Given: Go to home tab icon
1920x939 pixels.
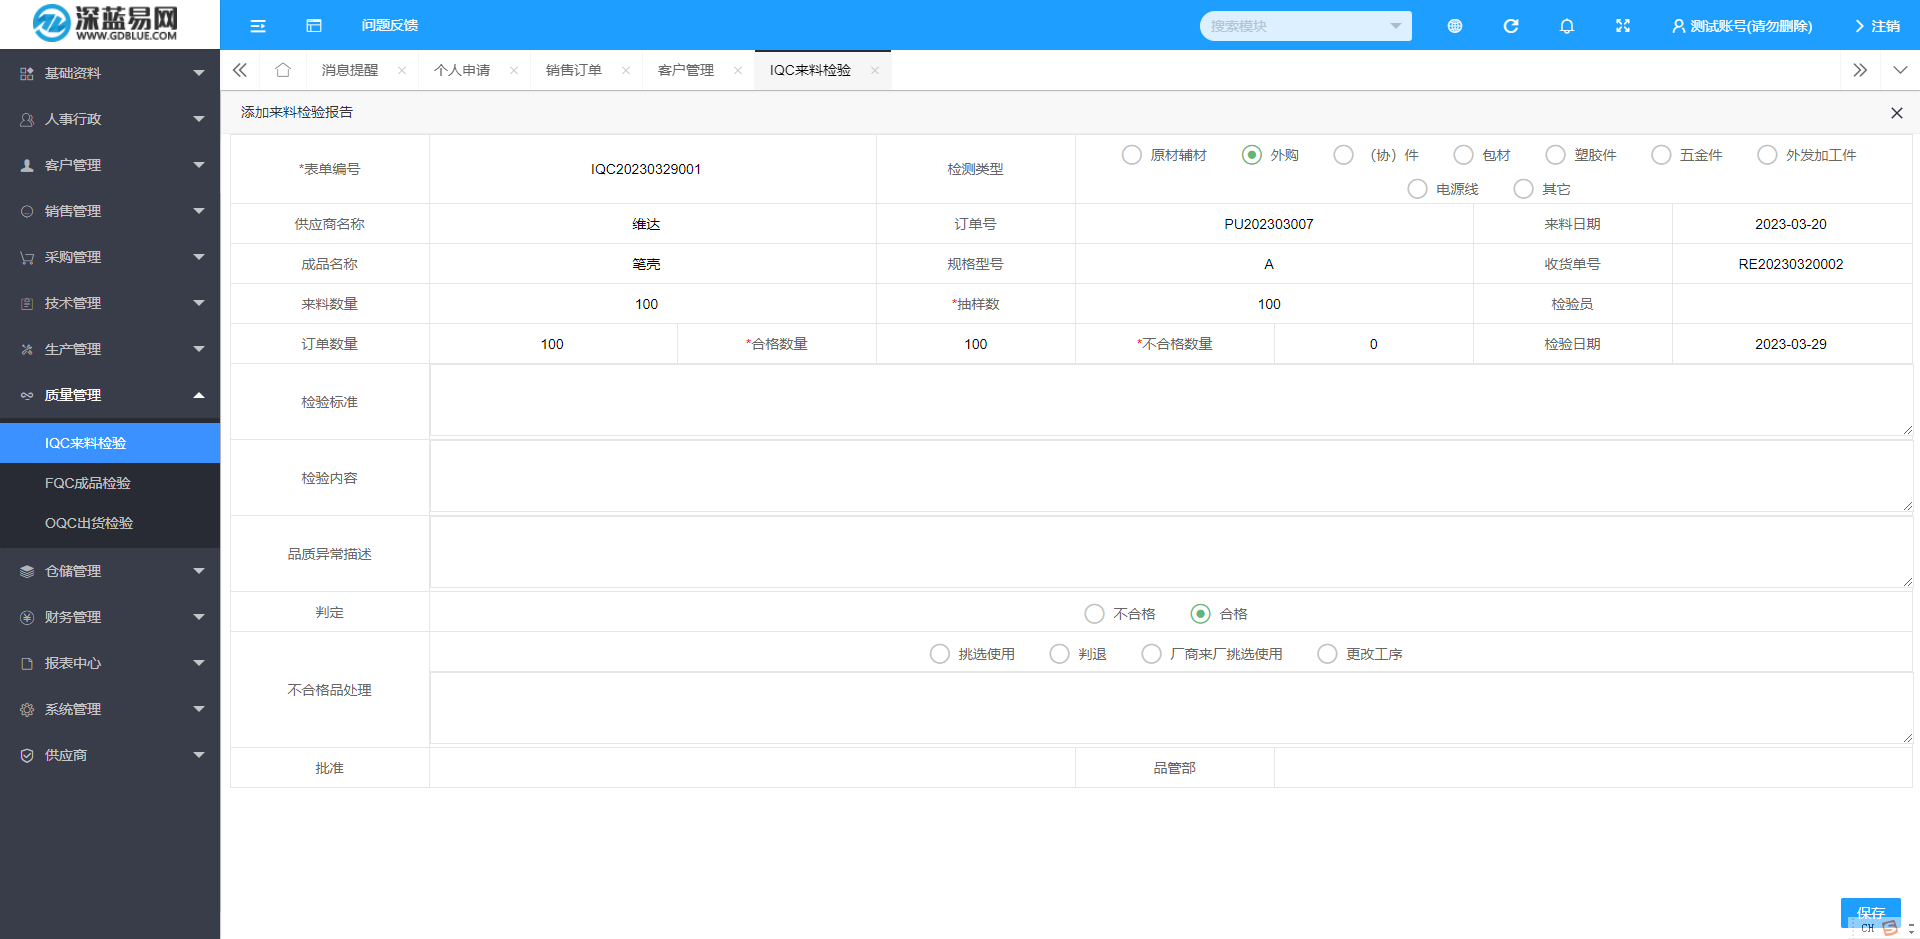Looking at the screenshot, I should coord(283,70).
